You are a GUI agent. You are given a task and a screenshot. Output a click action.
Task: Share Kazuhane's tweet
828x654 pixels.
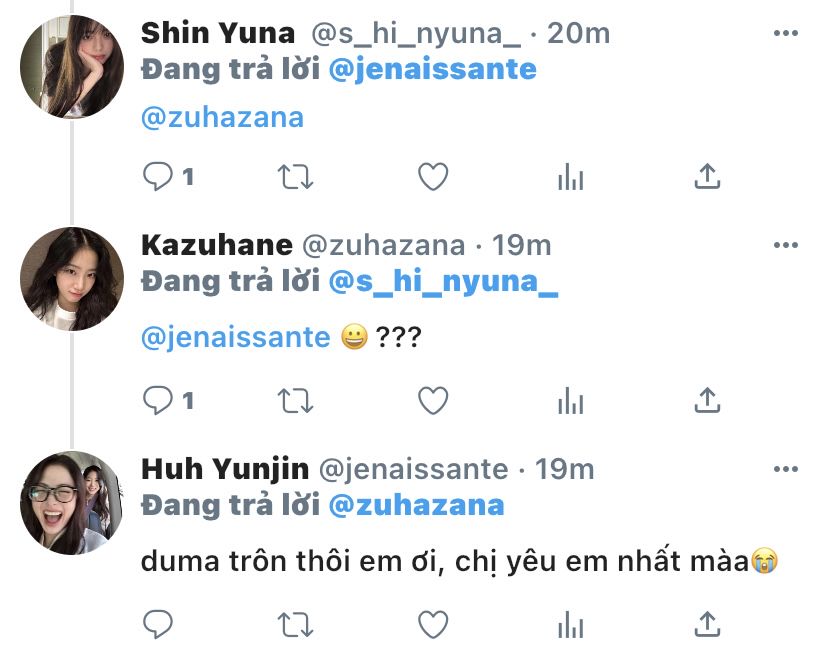tap(707, 401)
